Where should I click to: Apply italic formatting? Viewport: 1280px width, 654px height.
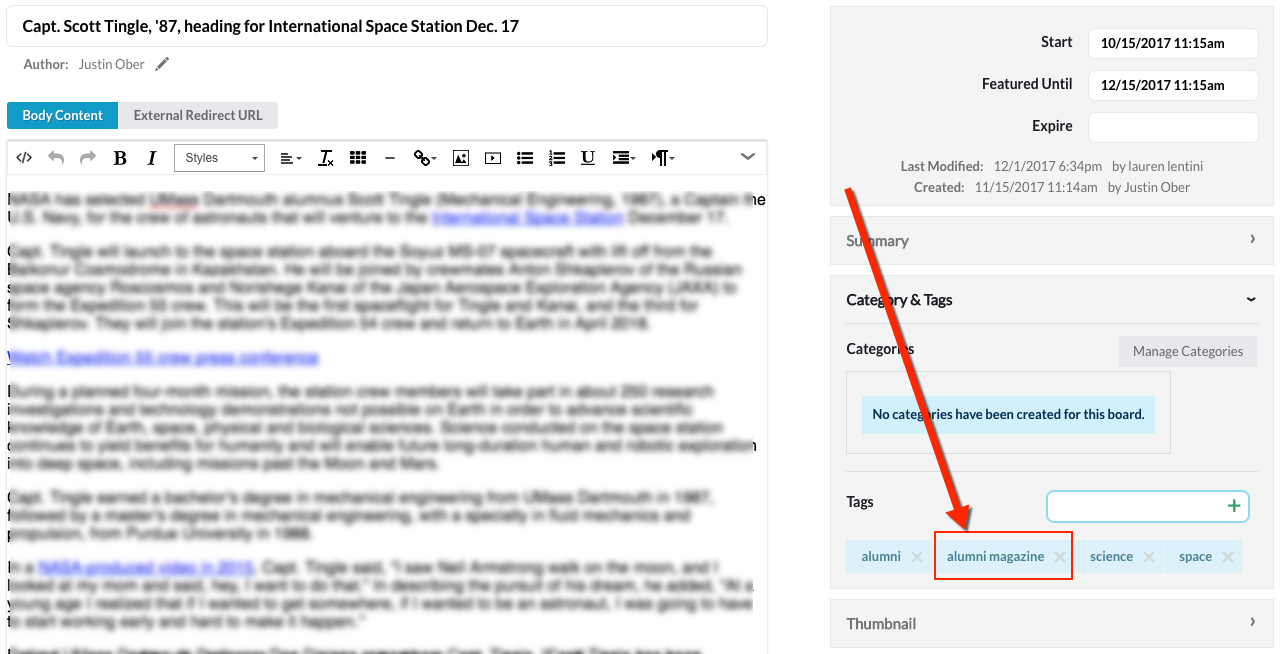point(152,158)
